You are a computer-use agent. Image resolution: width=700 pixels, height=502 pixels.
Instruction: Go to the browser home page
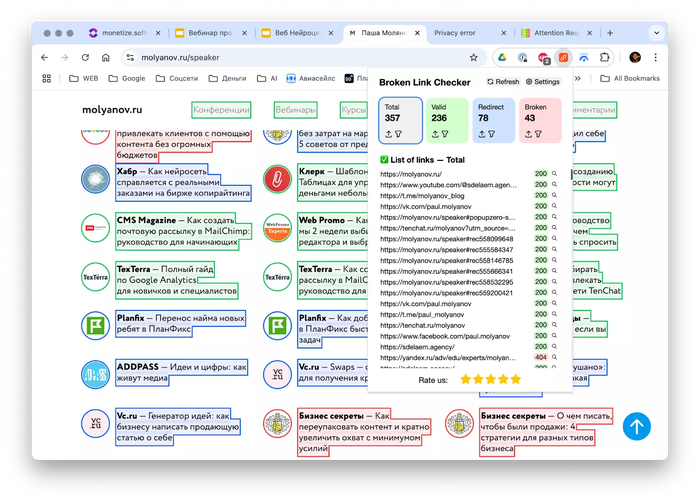coord(106,57)
